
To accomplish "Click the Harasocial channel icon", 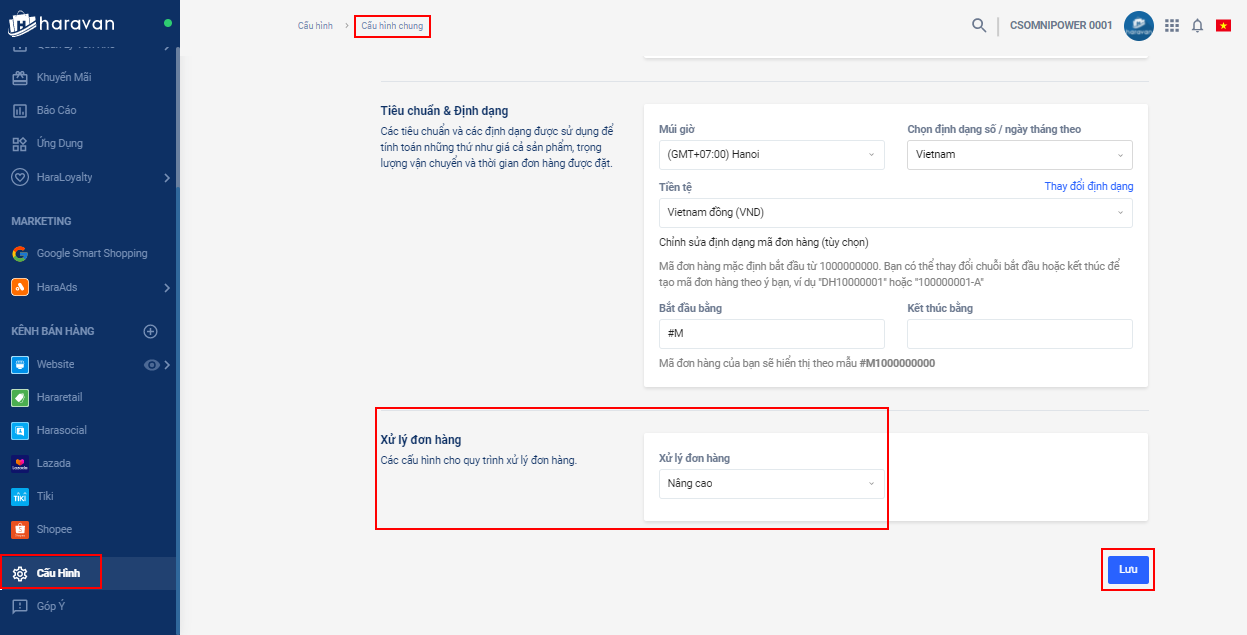I will (19, 430).
